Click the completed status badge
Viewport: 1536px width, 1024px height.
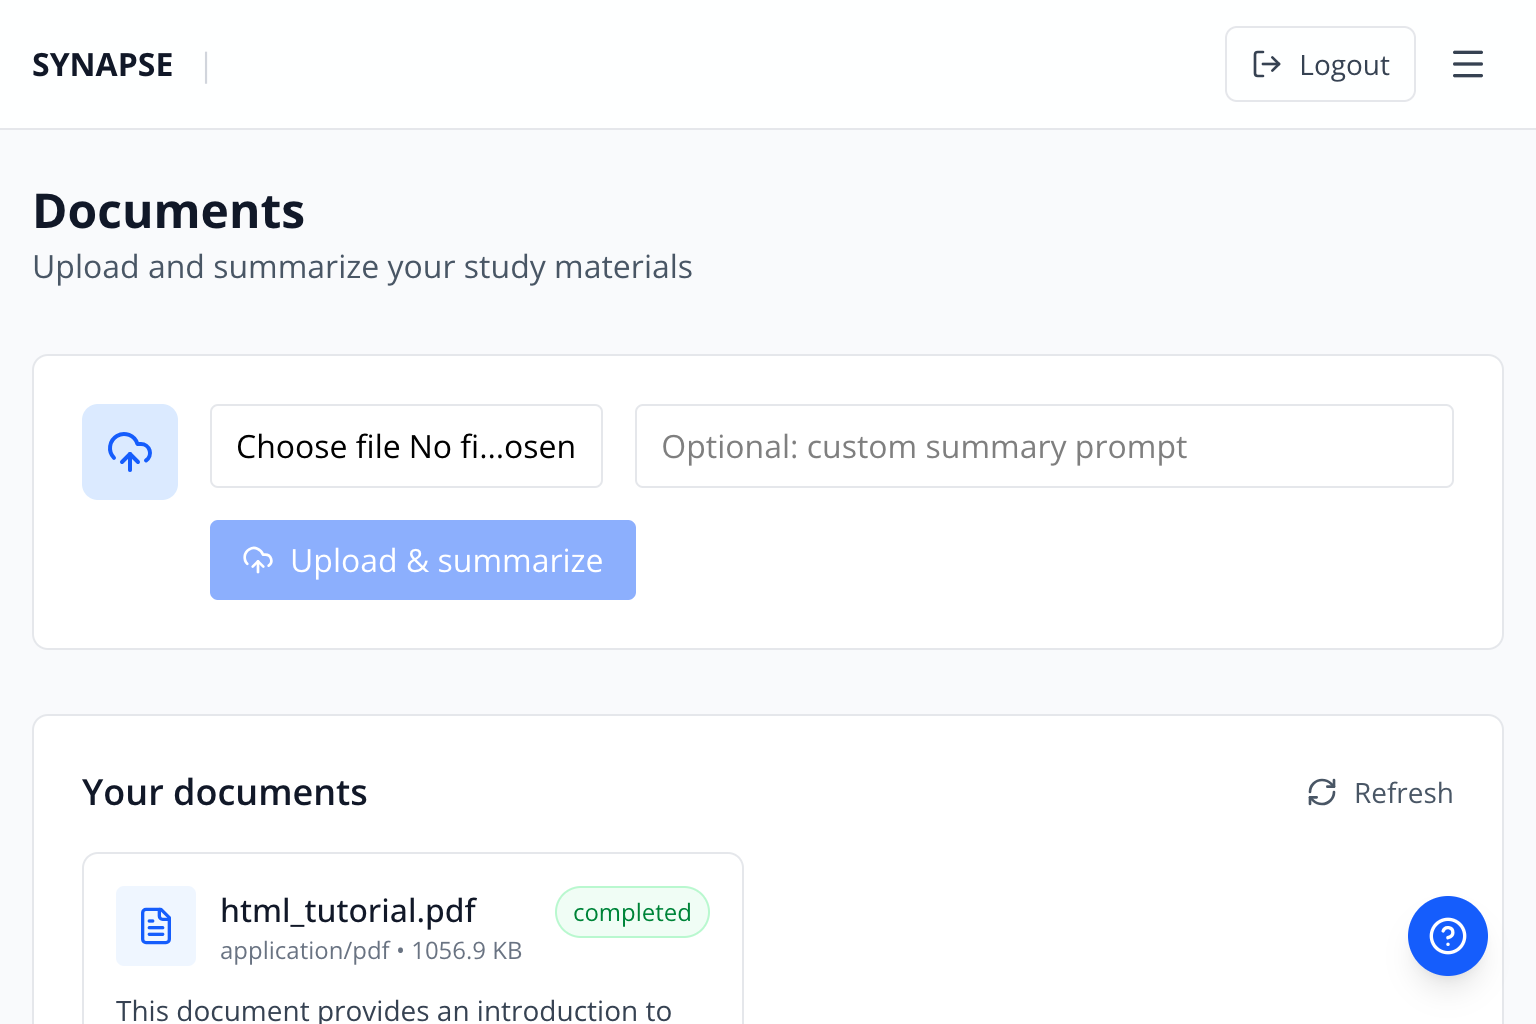click(x=632, y=912)
